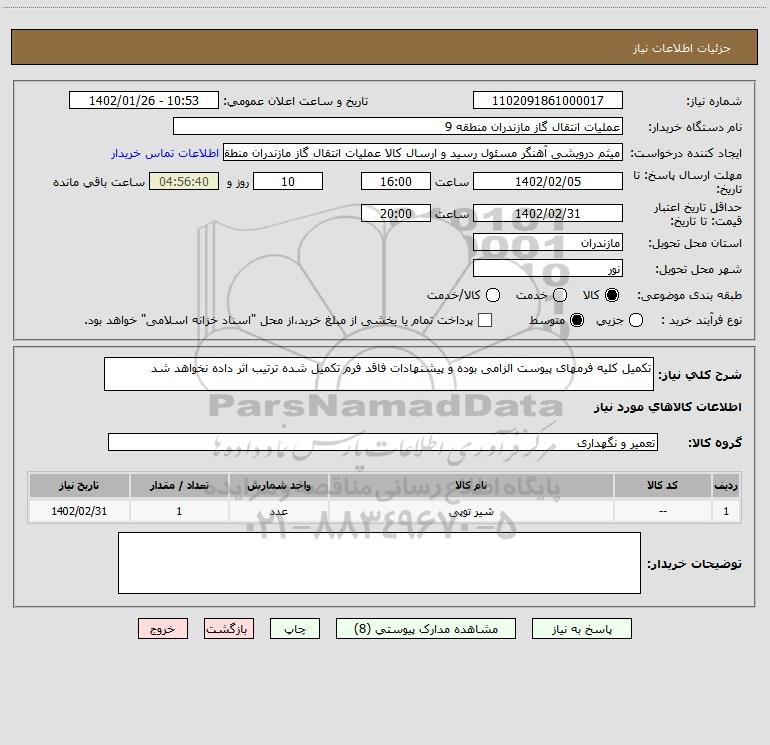
Task: Click the remaining days field 10
Action: (x=288, y=181)
